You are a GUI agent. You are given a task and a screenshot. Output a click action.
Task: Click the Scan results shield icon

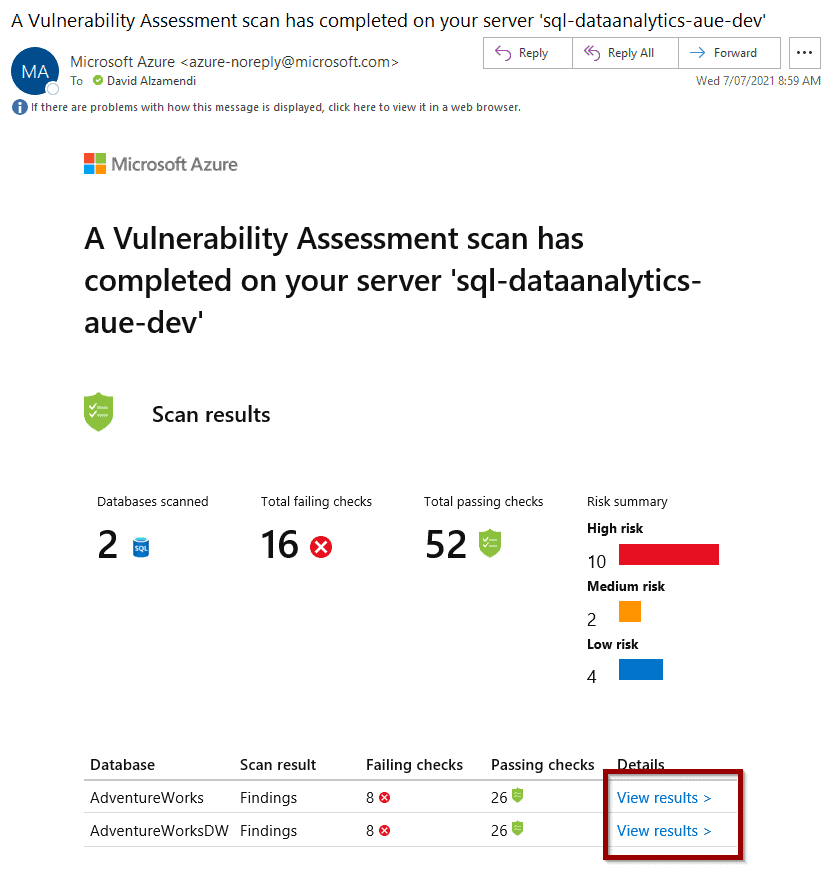pyautogui.click(x=98, y=412)
